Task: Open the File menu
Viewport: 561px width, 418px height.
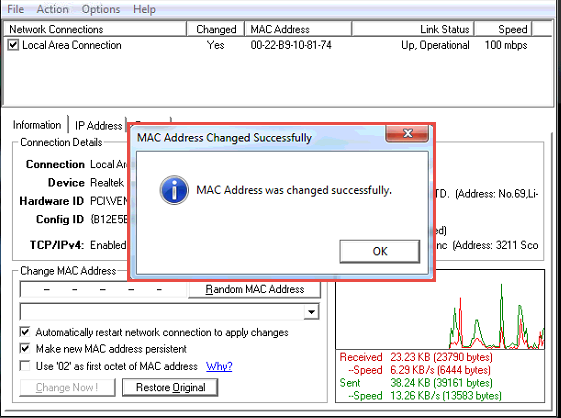Action: pyautogui.click(x=15, y=9)
